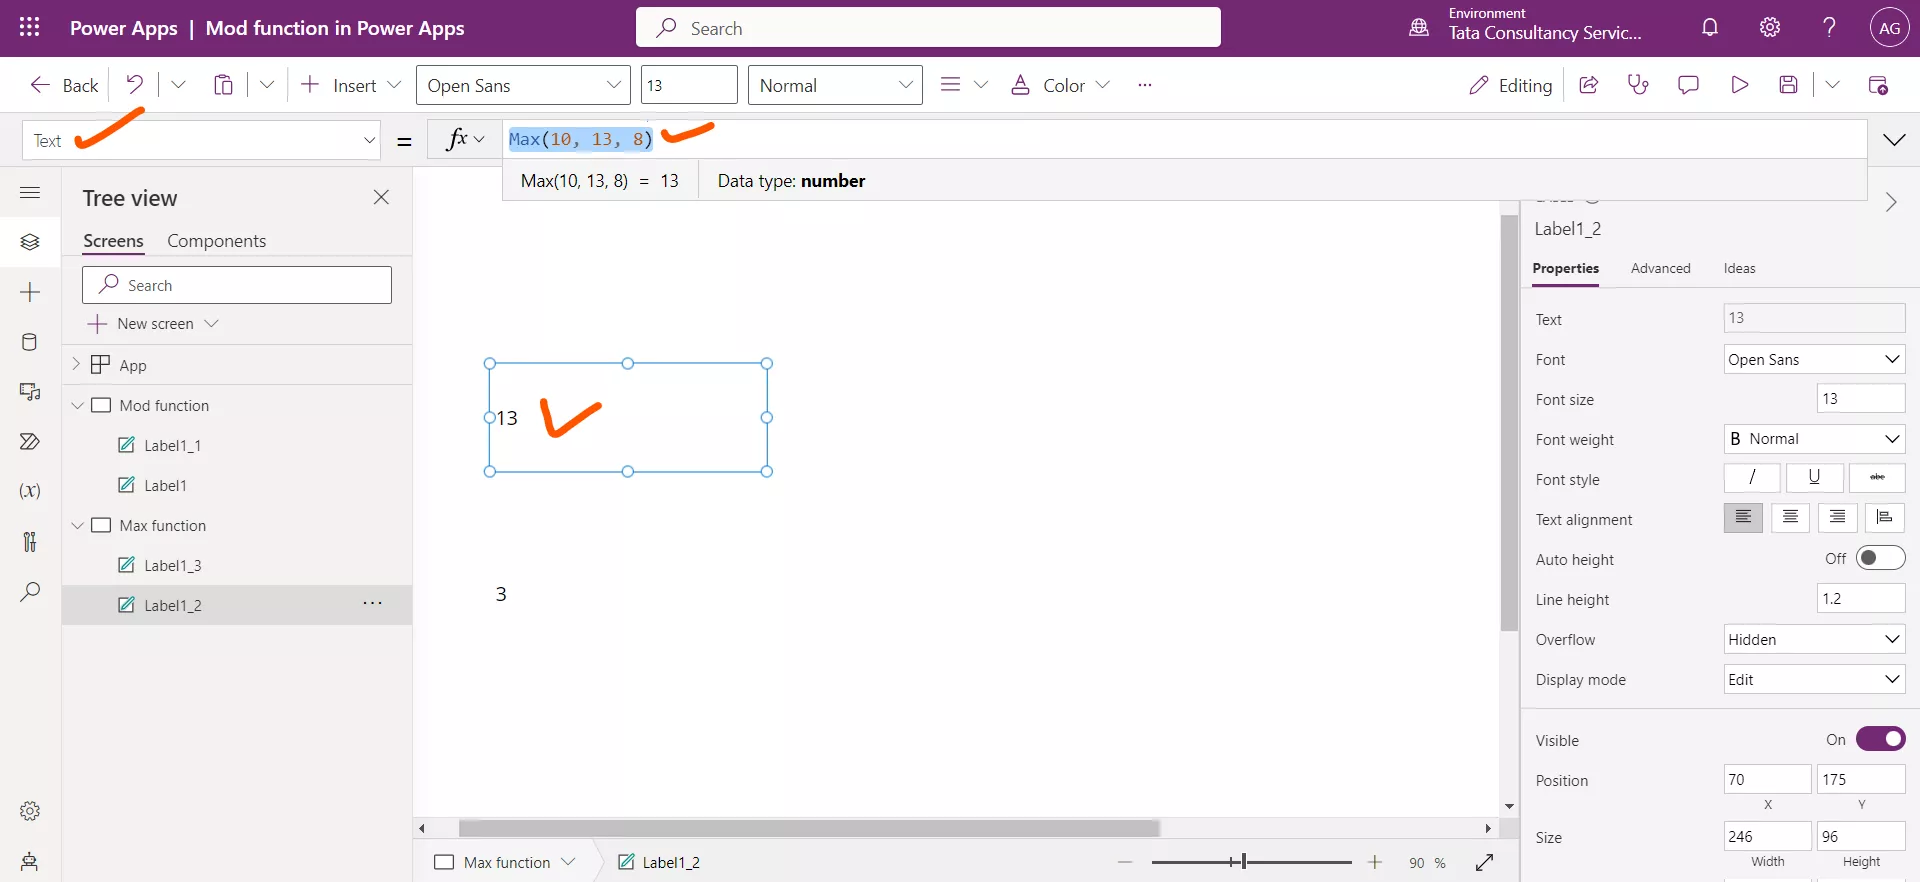Open the Text property selector dropdown

coord(202,140)
